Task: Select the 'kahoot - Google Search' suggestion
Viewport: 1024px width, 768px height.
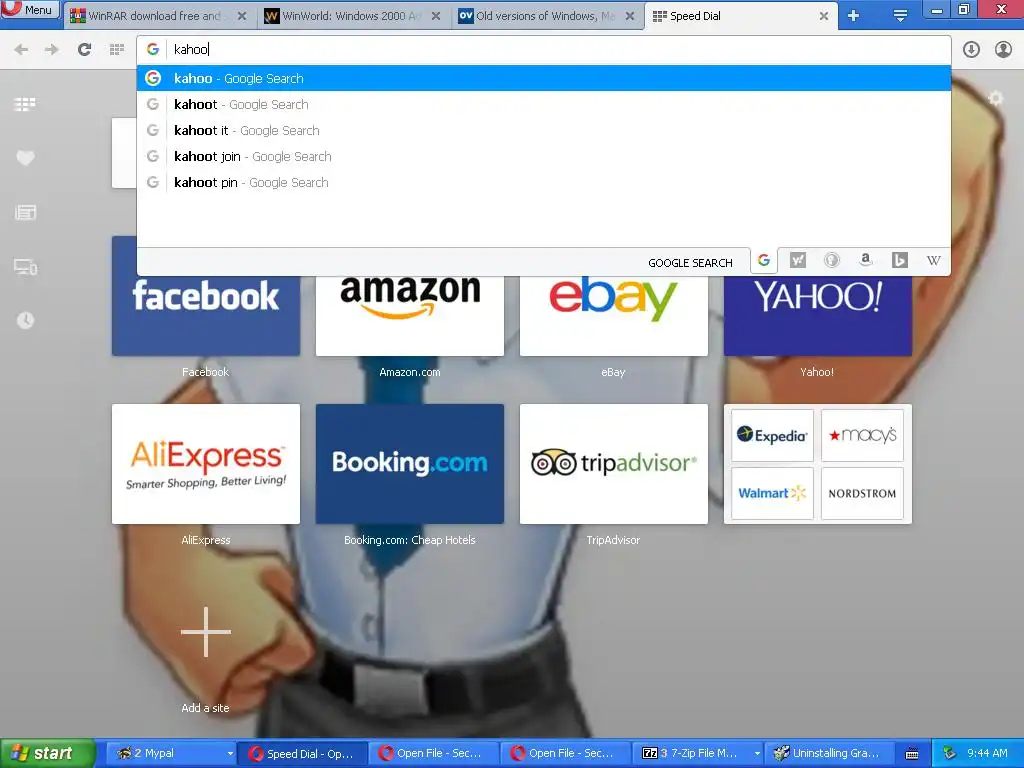Action: 543,104
